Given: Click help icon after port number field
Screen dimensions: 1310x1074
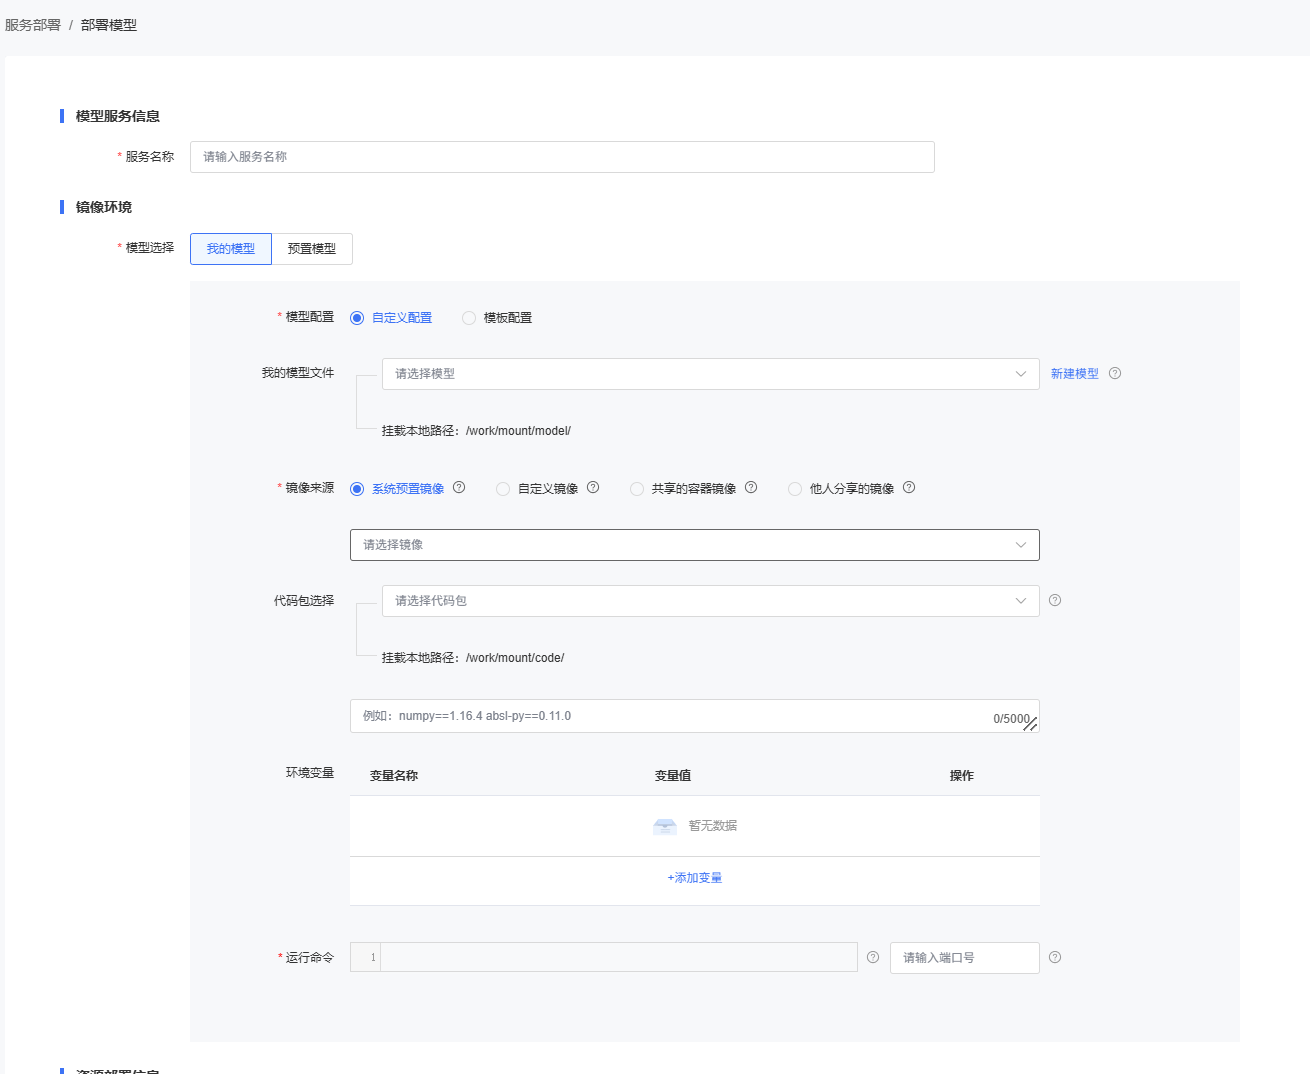Looking at the screenshot, I should coord(1055,957).
